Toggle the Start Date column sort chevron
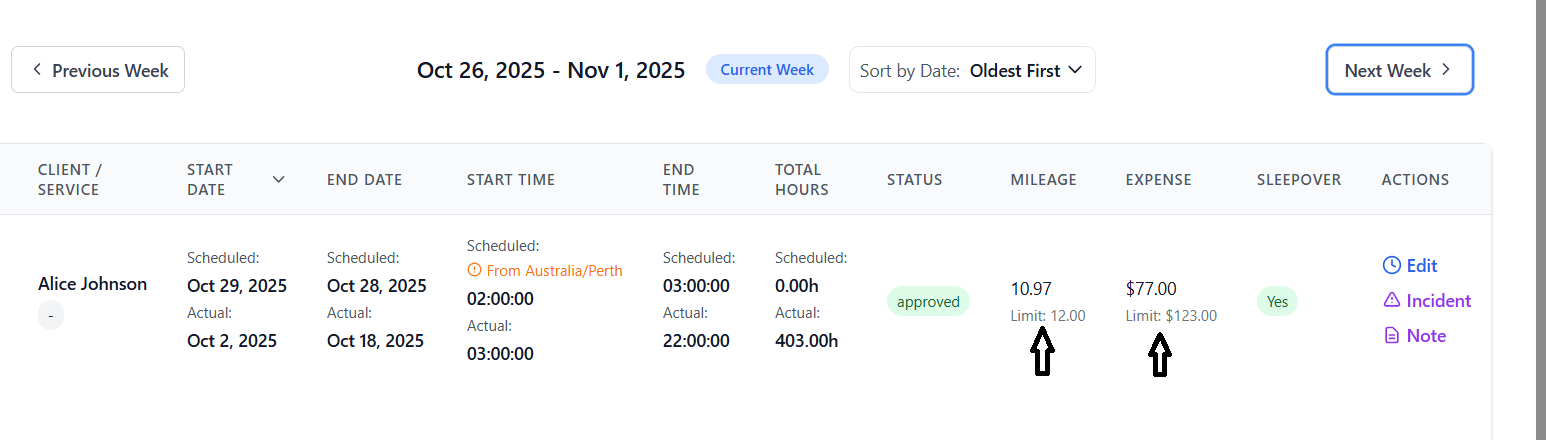 278,180
